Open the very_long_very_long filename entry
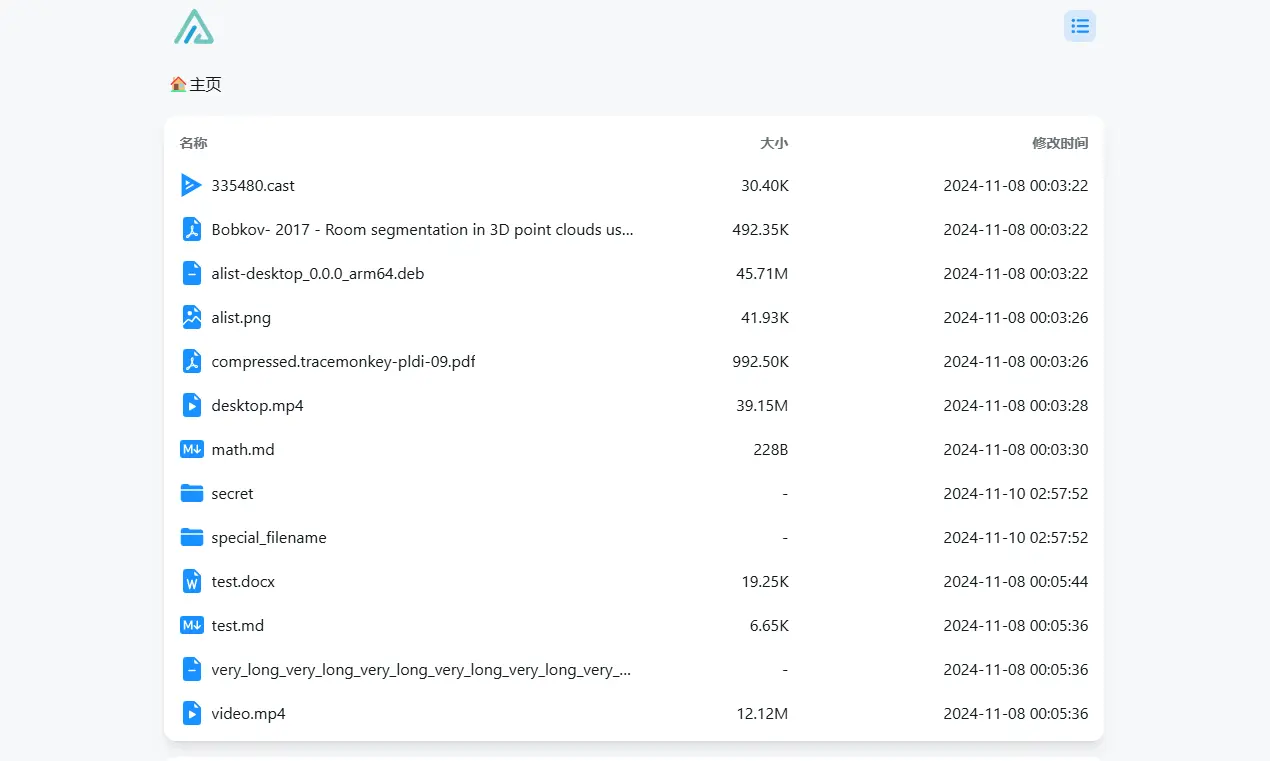The height and width of the screenshot is (761, 1270). (421, 669)
